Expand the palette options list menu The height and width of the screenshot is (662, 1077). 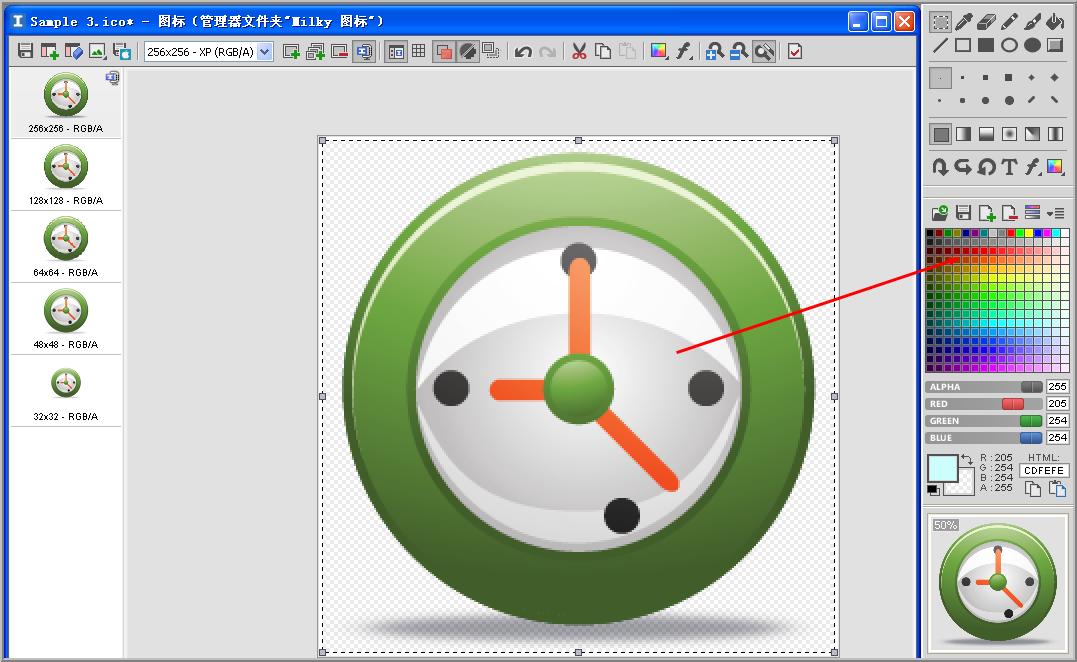coord(1055,213)
